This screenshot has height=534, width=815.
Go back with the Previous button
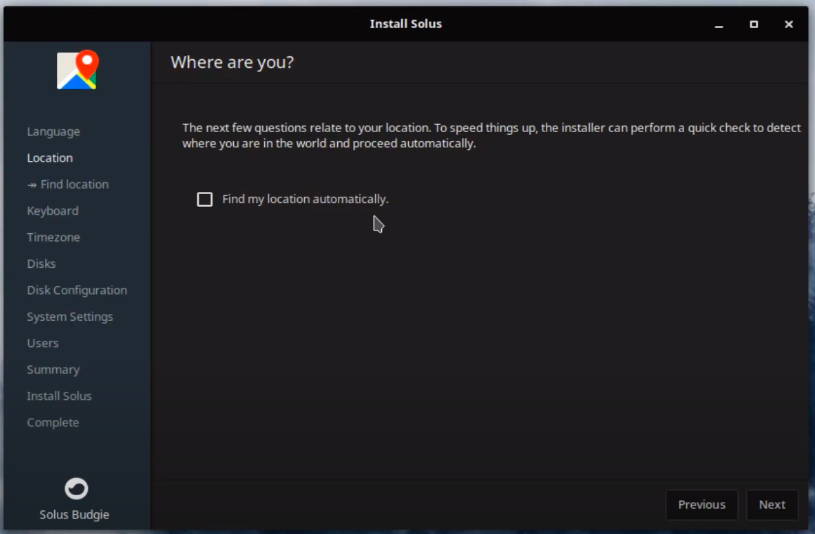701,504
